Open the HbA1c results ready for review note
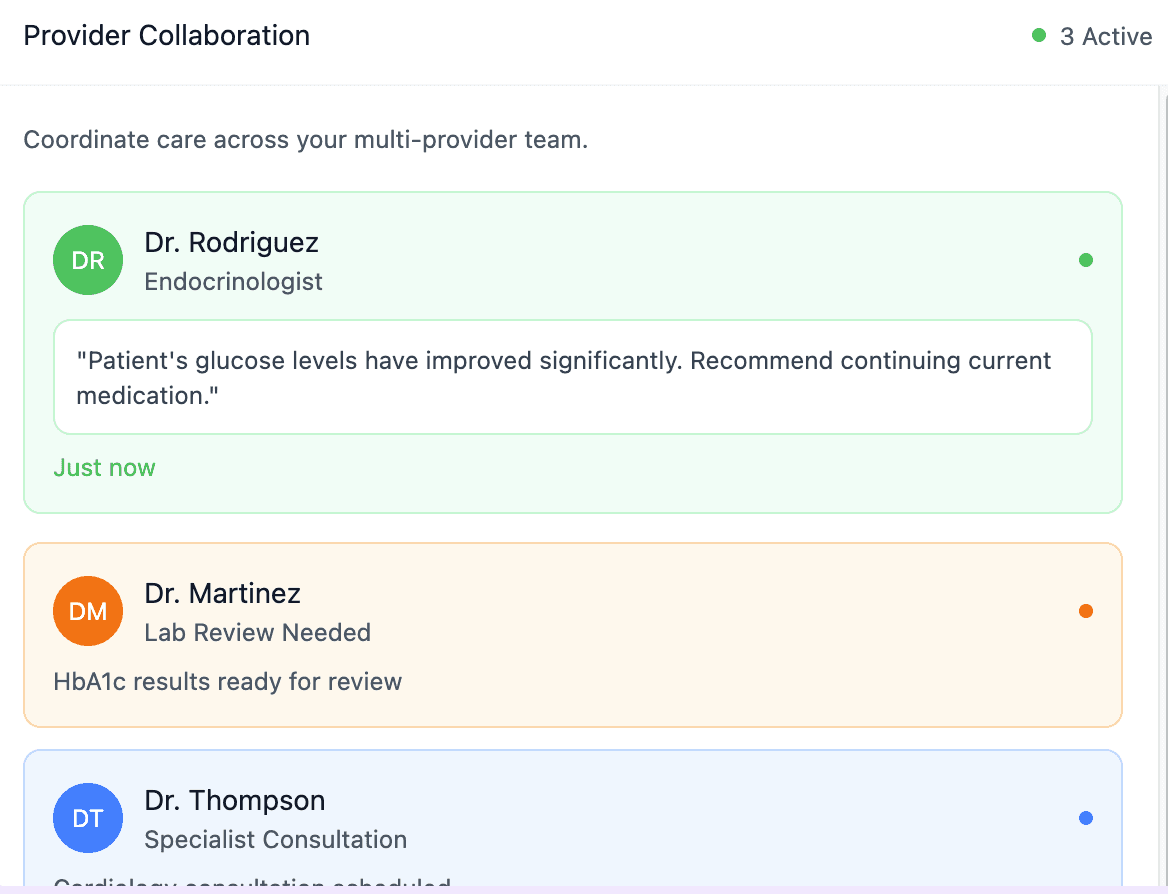1168x894 pixels. (x=228, y=682)
